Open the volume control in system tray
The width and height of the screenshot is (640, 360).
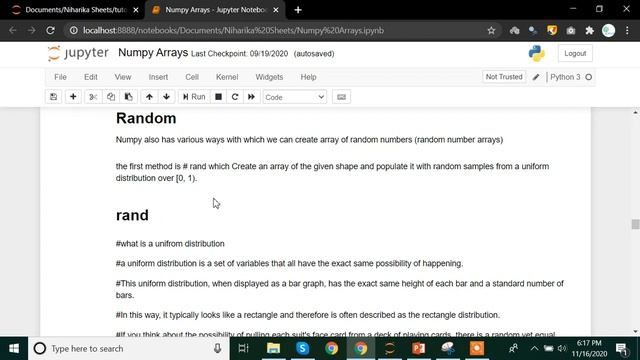pos(562,349)
